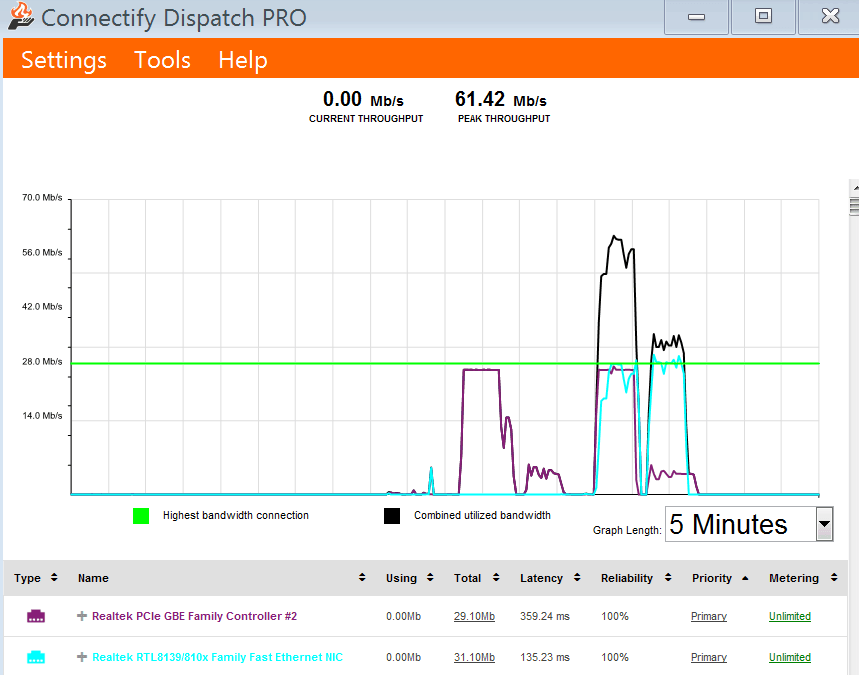
Task: Open the Tools menu
Action: coord(162,60)
